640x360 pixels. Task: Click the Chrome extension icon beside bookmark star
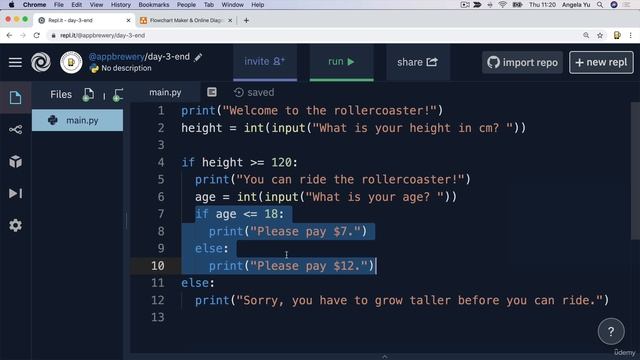click(617, 36)
